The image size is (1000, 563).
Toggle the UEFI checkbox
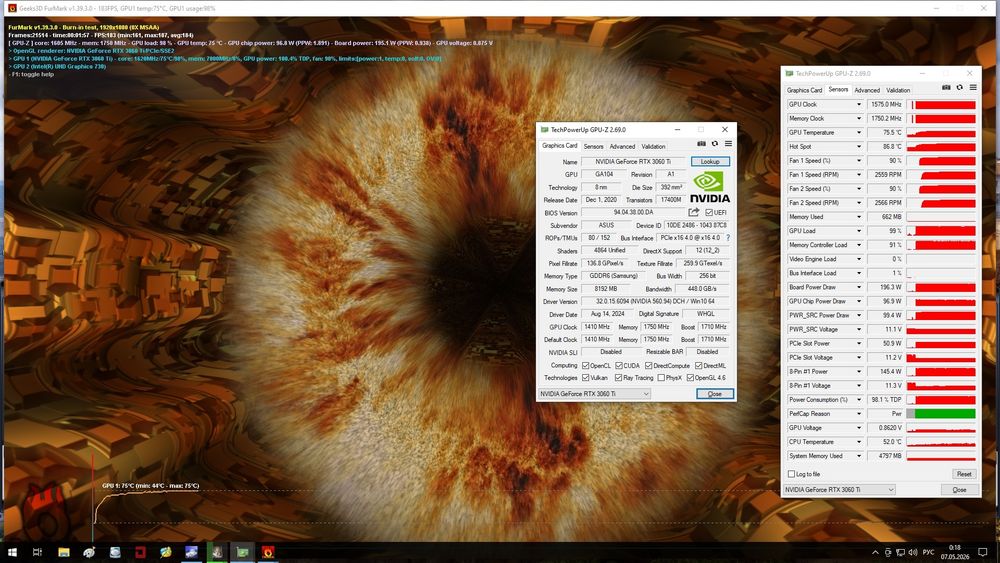point(709,213)
